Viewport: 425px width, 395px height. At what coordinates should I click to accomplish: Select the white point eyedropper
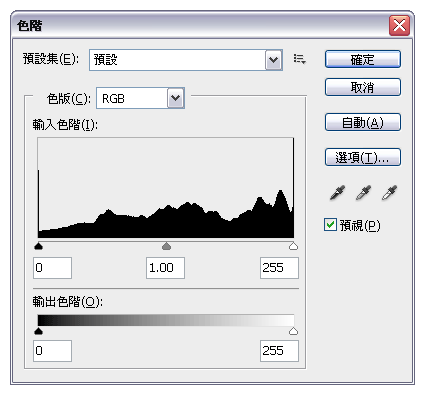[x=389, y=193]
